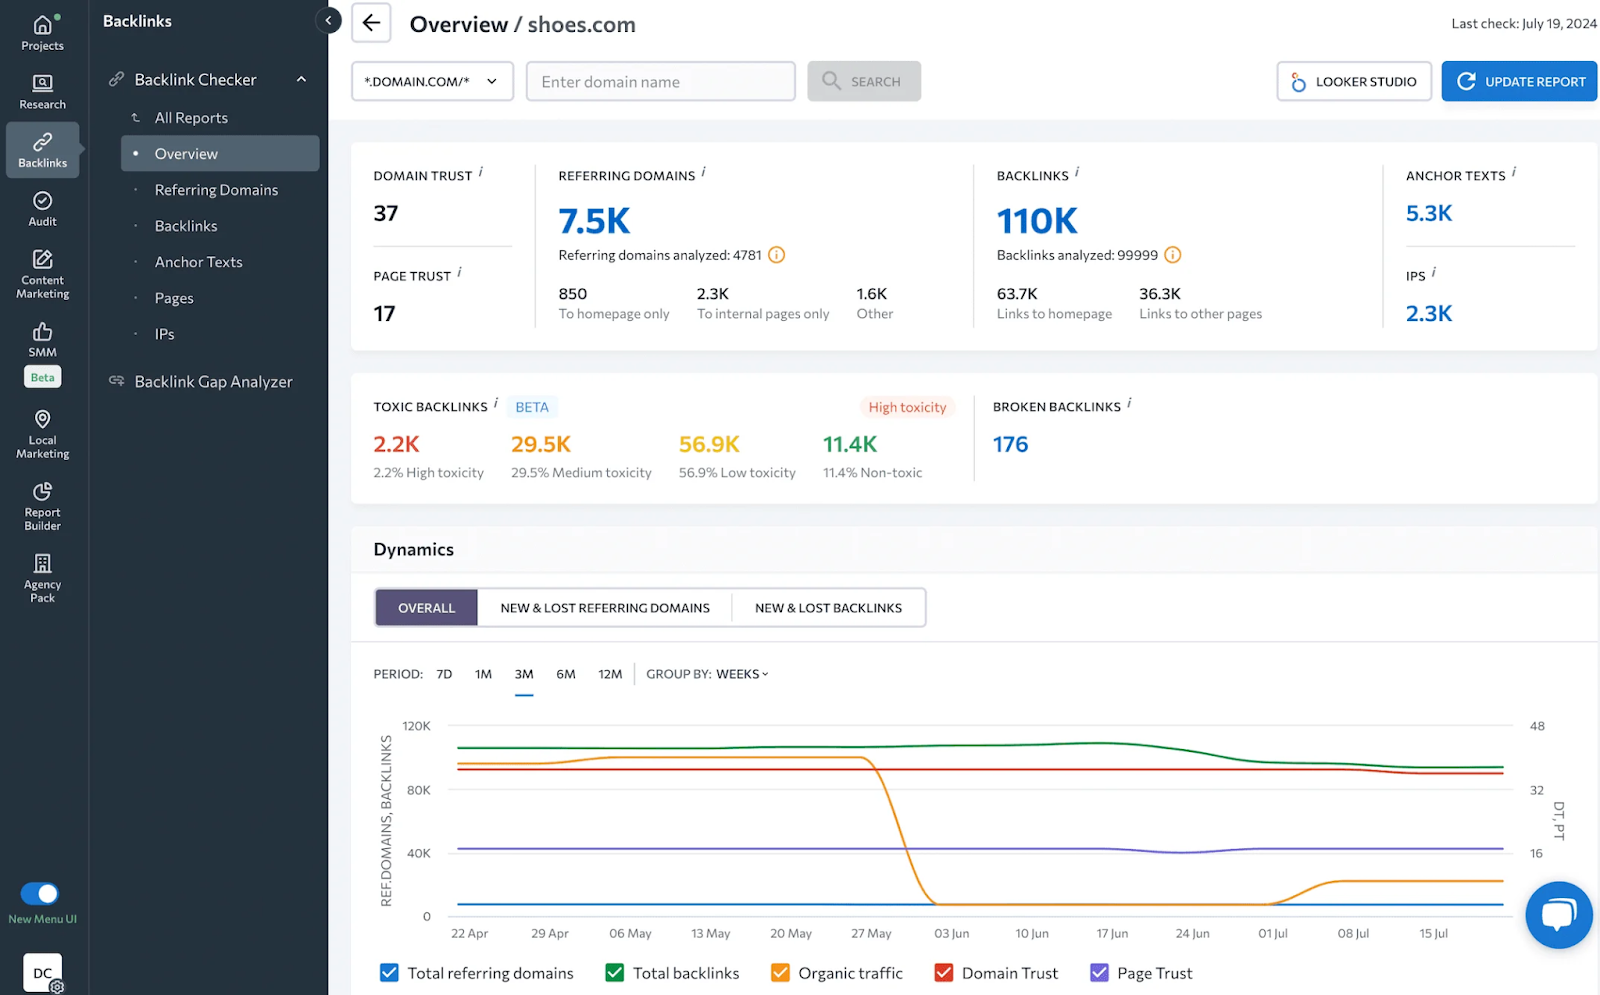The width and height of the screenshot is (1600, 995).
Task: Select the Research icon in left sidebar
Action: 41,90
